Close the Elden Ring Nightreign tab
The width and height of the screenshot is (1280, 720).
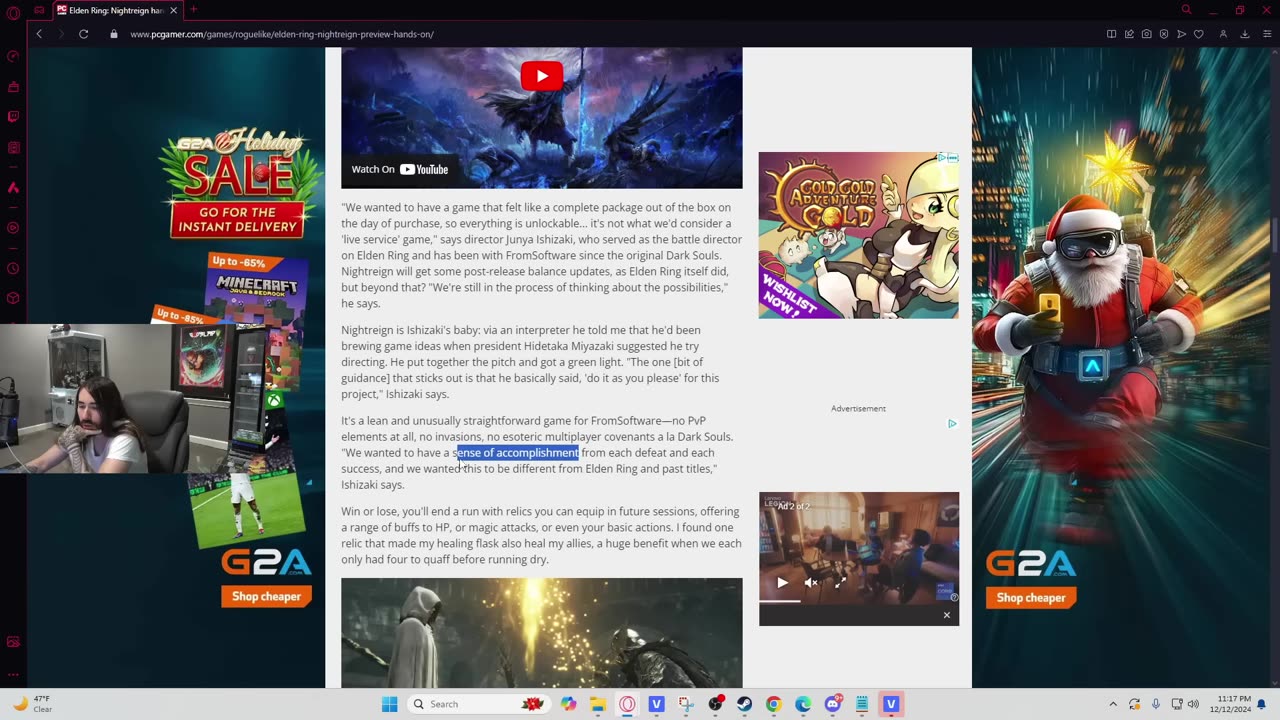pyautogui.click(x=173, y=10)
